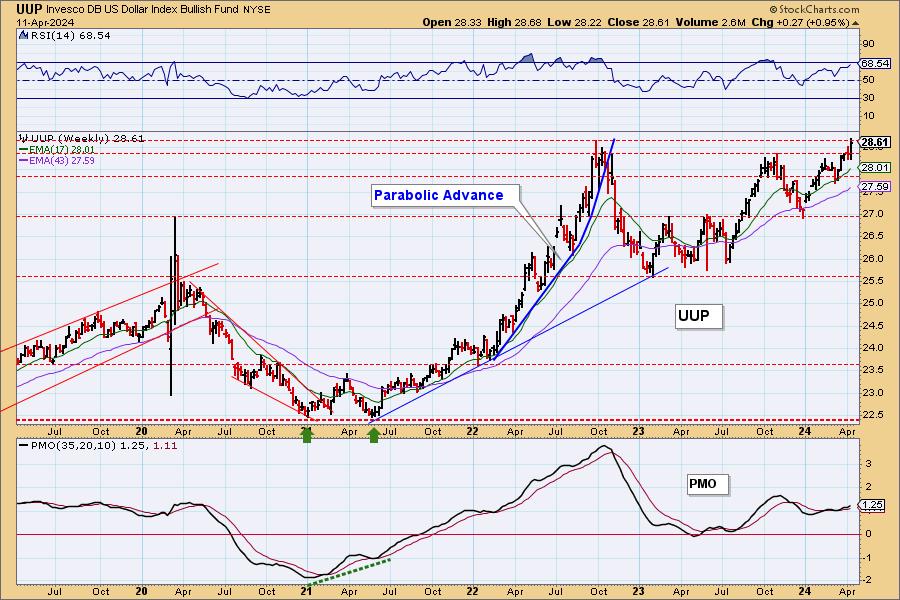Click the 30 level label on the RSI axis
This screenshot has height=600, width=900.
[x=868, y=98]
